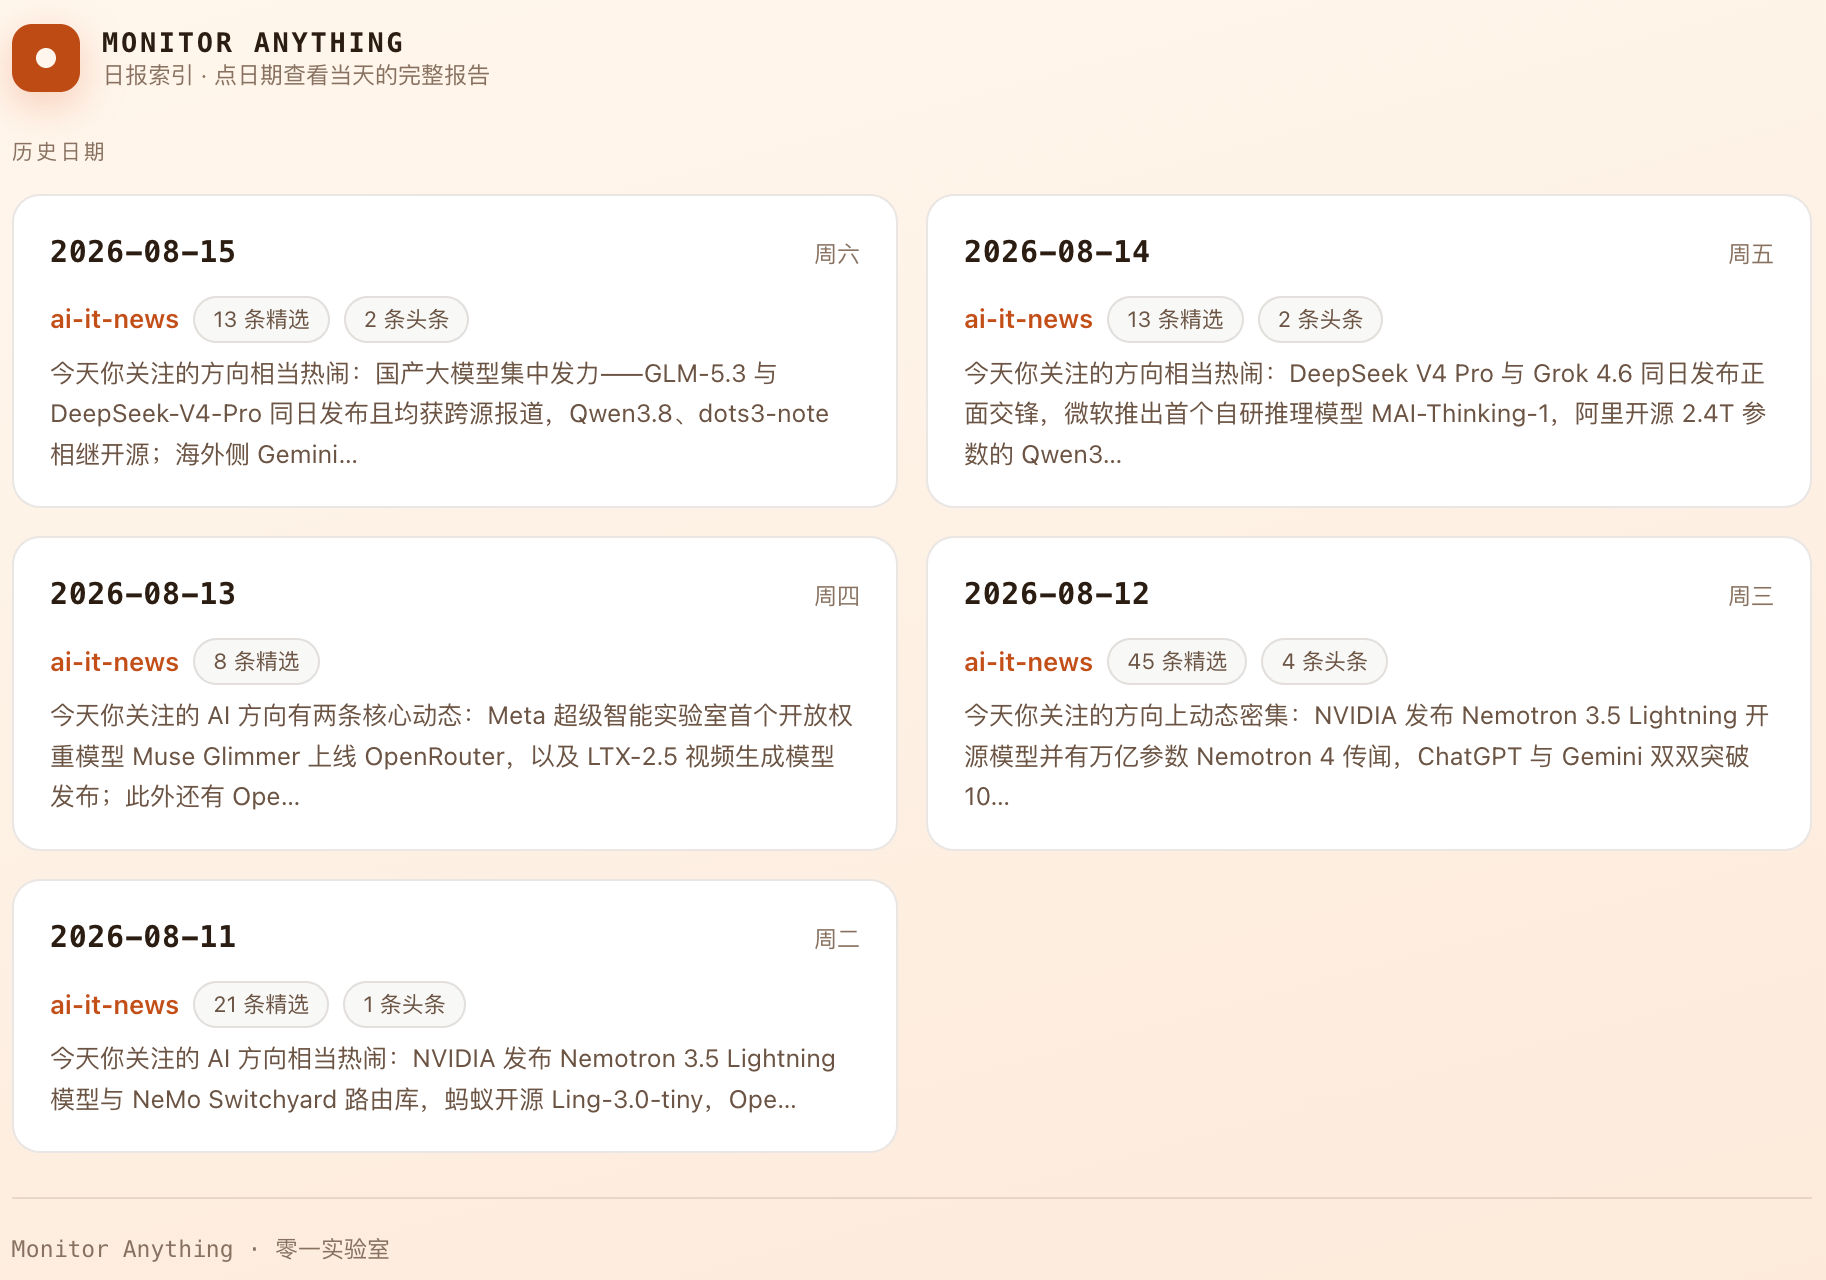The image size is (1826, 1280).
Task: Click the 2 条头条 badge on 08-15 card
Action: tap(406, 319)
